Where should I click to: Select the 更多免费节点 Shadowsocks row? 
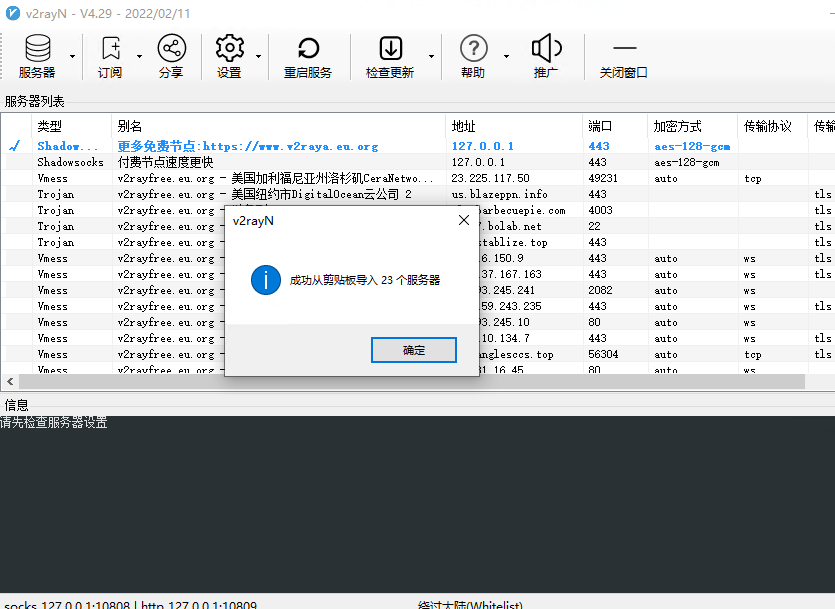(418, 146)
